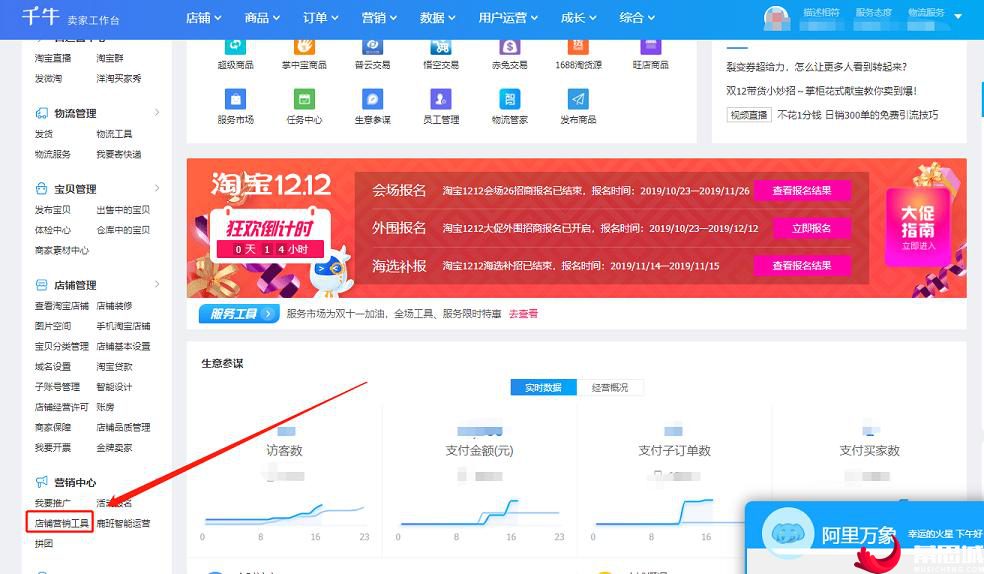This screenshot has height=574, width=984.
Task: Open 店铺装修 in the sidebar
Action: [114, 306]
